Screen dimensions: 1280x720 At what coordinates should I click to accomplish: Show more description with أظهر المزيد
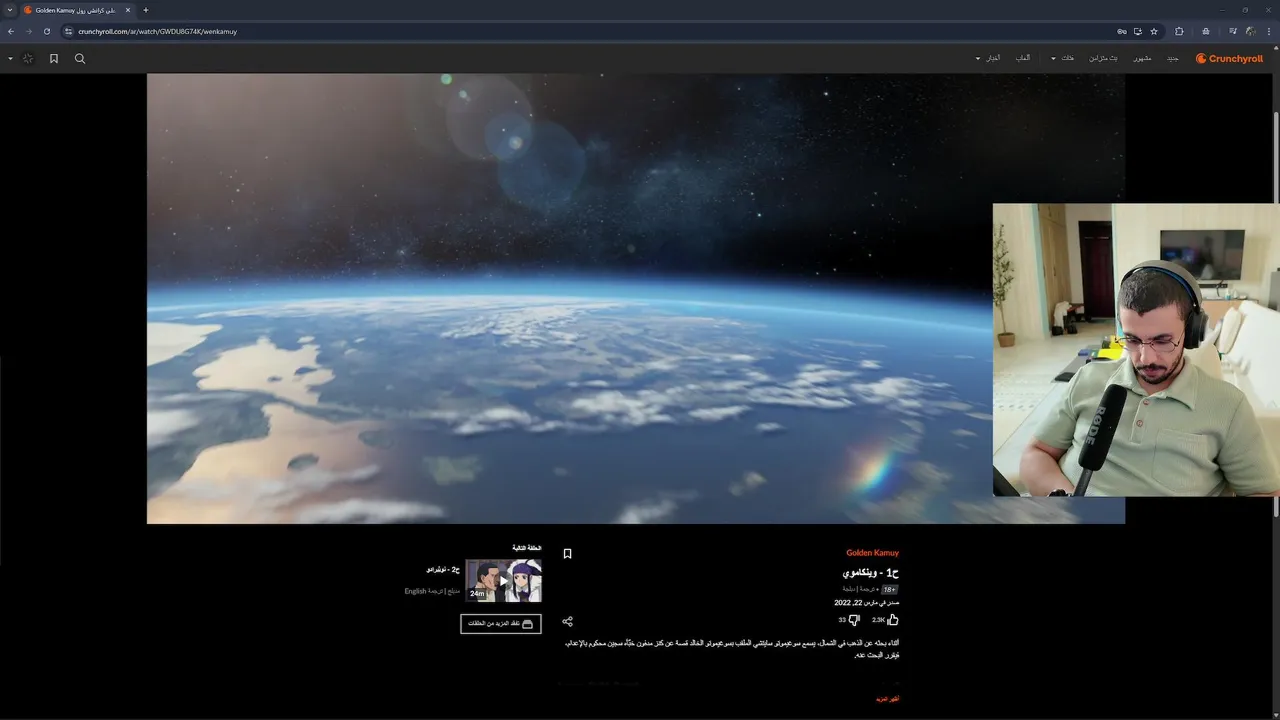[x=887, y=699]
